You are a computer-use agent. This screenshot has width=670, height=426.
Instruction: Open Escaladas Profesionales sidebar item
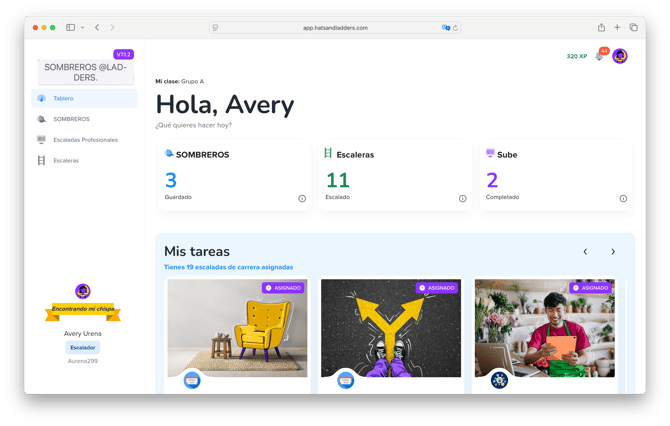[84, 140]
